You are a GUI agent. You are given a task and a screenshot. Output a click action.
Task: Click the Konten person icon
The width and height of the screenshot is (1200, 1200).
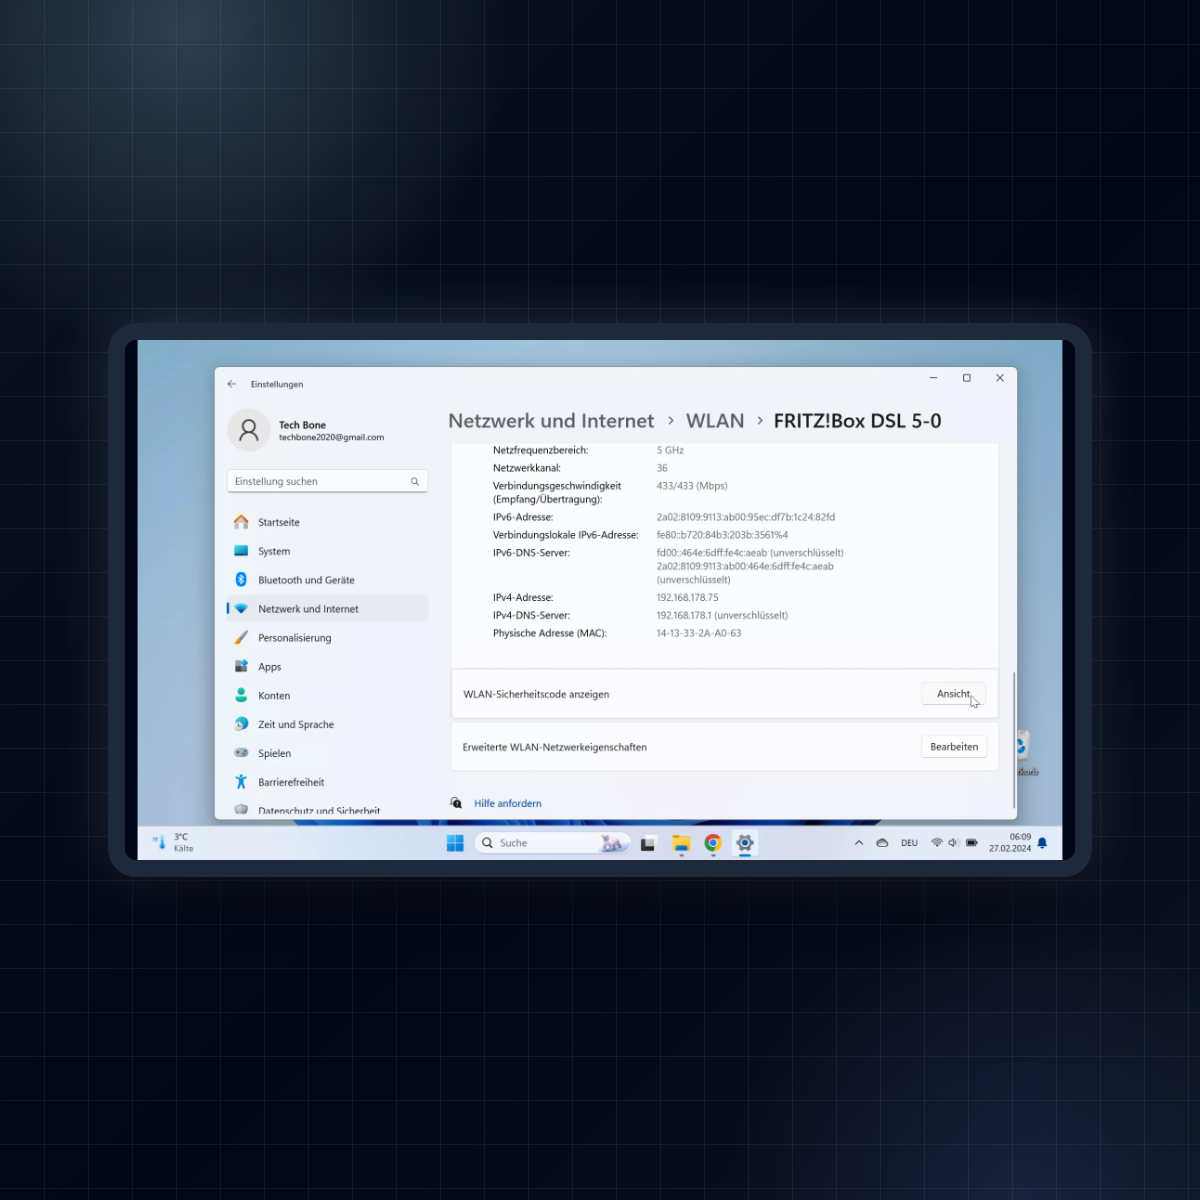pos(241,695)
